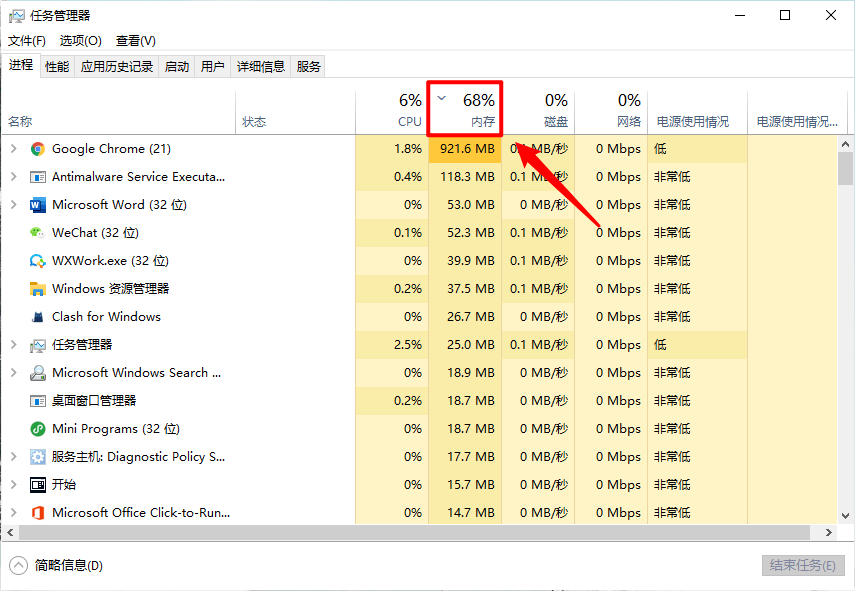Select the Microsoft Windows Search icon

(x=38, y=372)
